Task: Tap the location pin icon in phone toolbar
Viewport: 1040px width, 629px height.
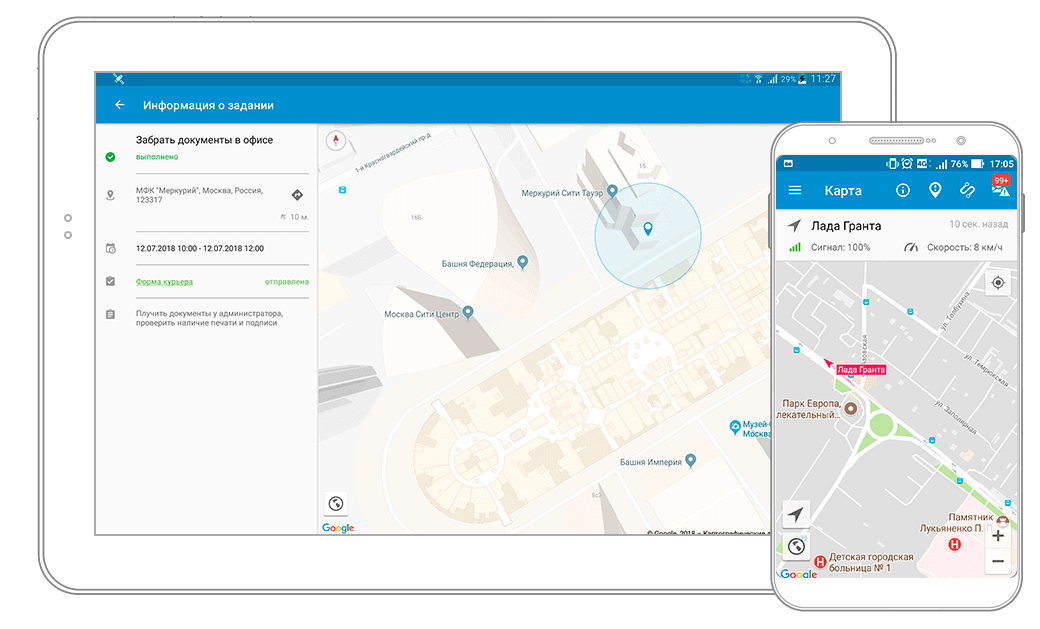Action: [x=935, y=190]
